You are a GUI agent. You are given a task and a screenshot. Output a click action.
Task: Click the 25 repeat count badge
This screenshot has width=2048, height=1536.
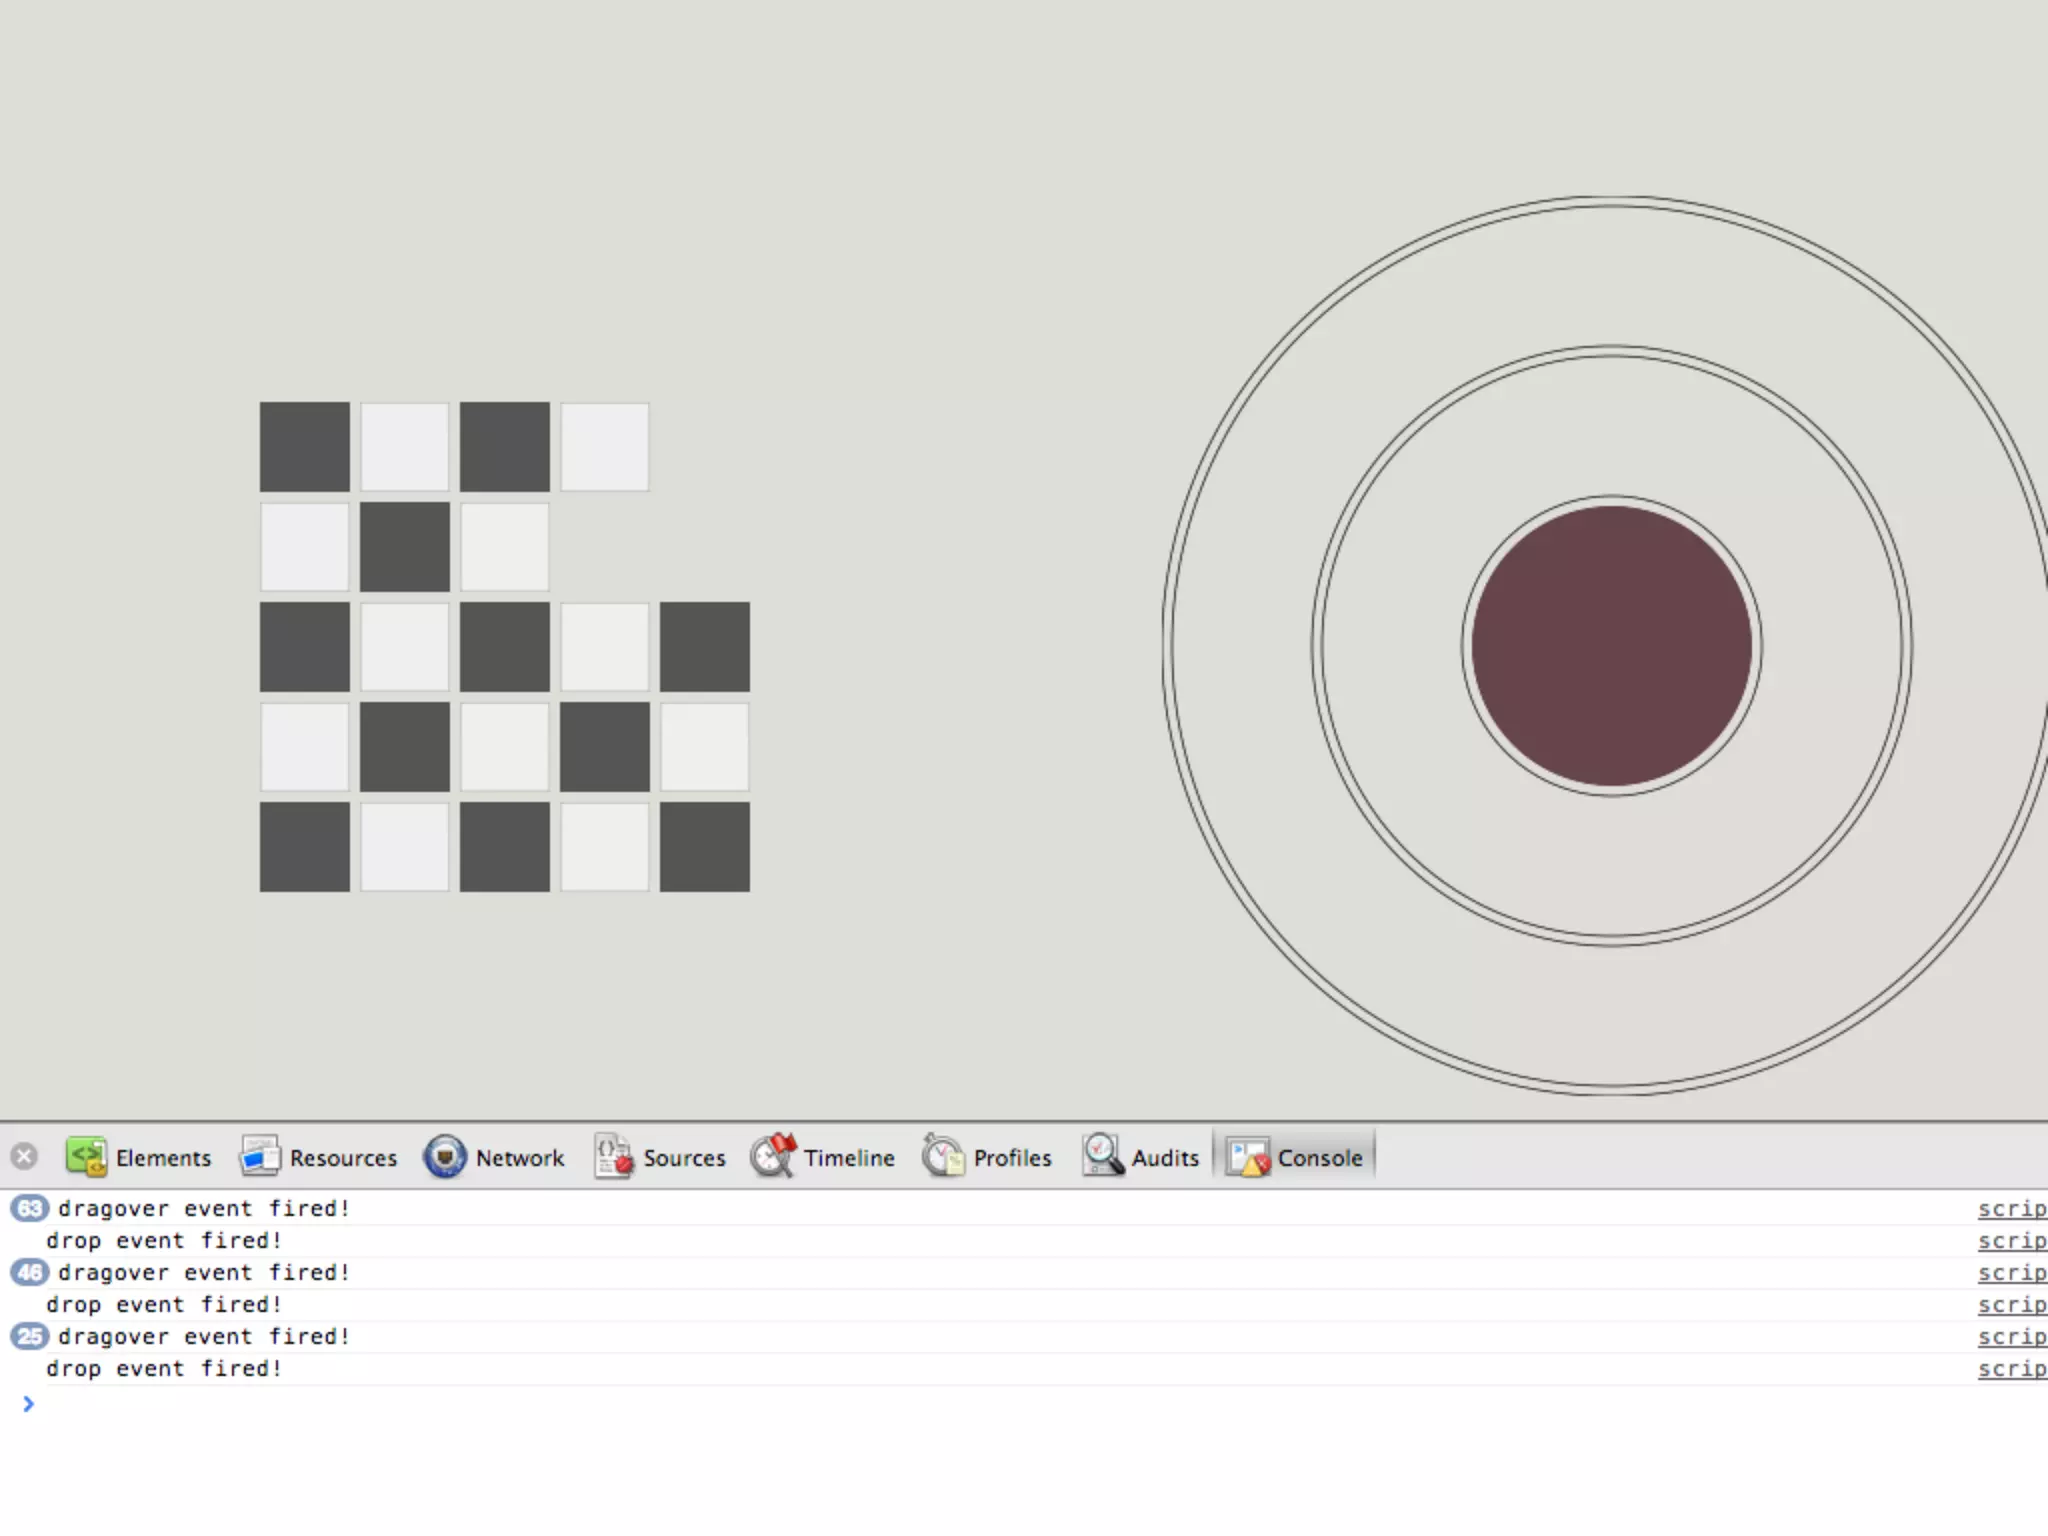pyautogui.click(x=30, y=1336)
